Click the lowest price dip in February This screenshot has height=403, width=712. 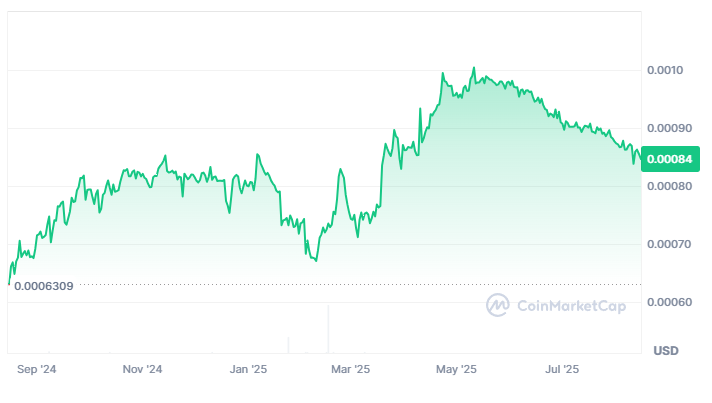point(316,260)
